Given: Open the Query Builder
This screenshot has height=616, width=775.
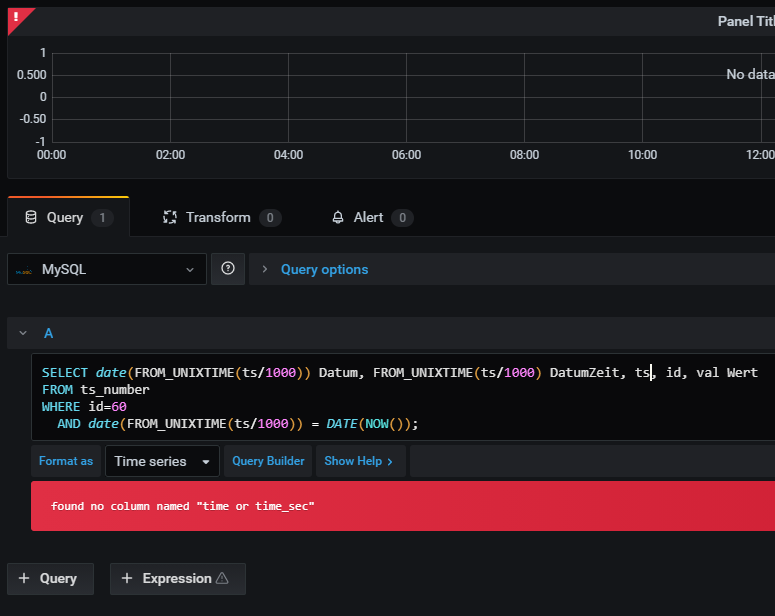Looking at the screenshot, I should pyautogui.click(x=267, y=461).
